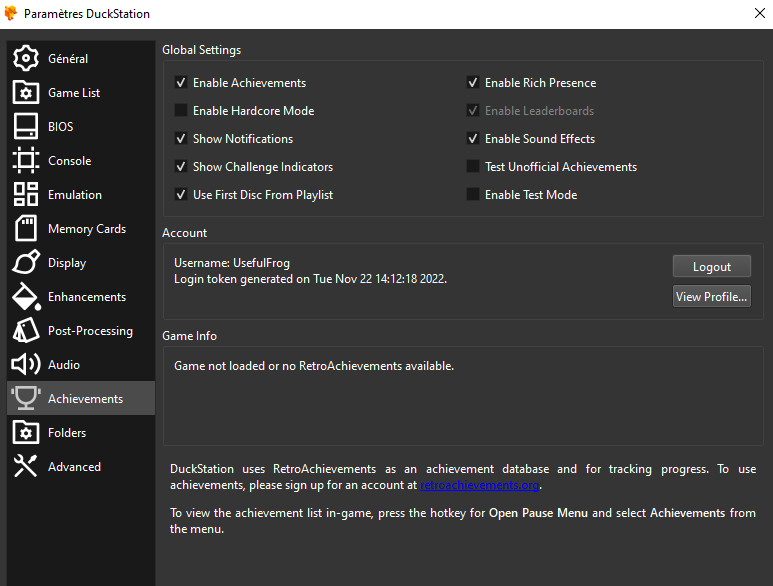This screenshot has width=773, height=586.
Task: Click the Folders gear-folder icon
Action: (26, 432)
